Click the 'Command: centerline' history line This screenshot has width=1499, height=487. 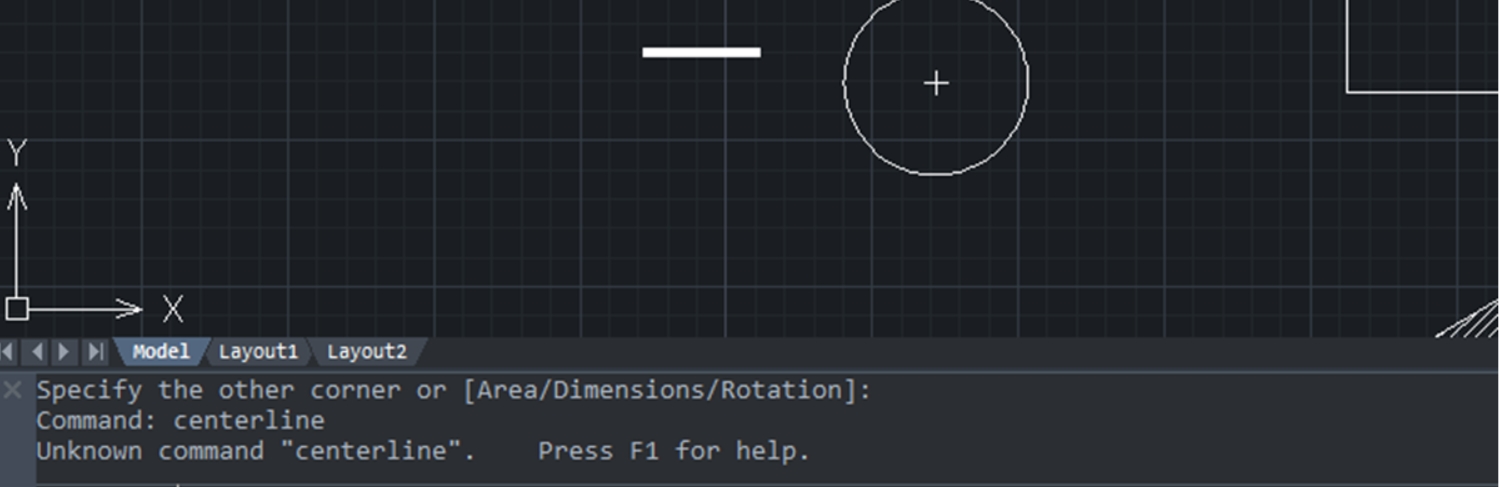click(x=181, y=420)
